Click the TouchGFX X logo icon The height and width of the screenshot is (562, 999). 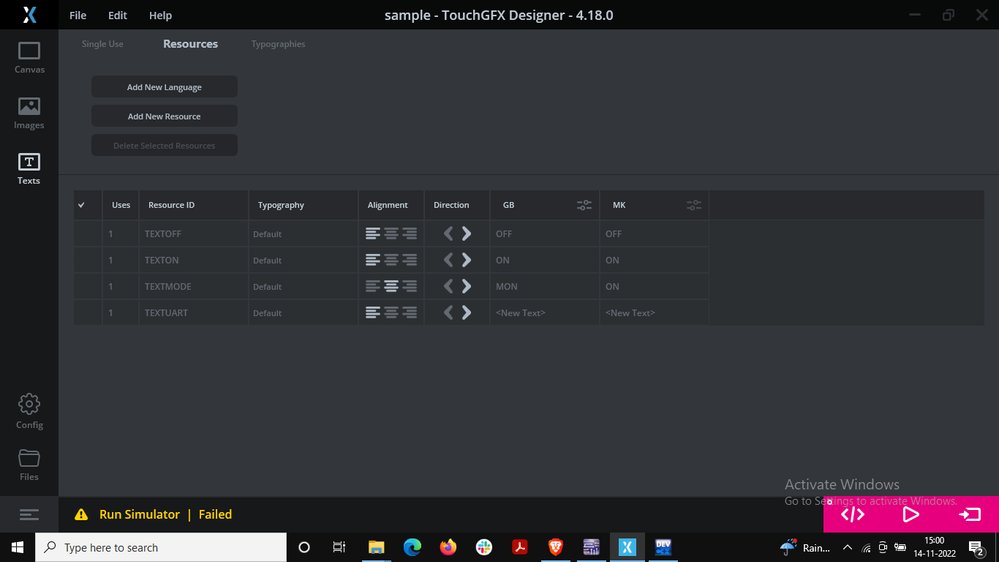(x=29, y=15)
